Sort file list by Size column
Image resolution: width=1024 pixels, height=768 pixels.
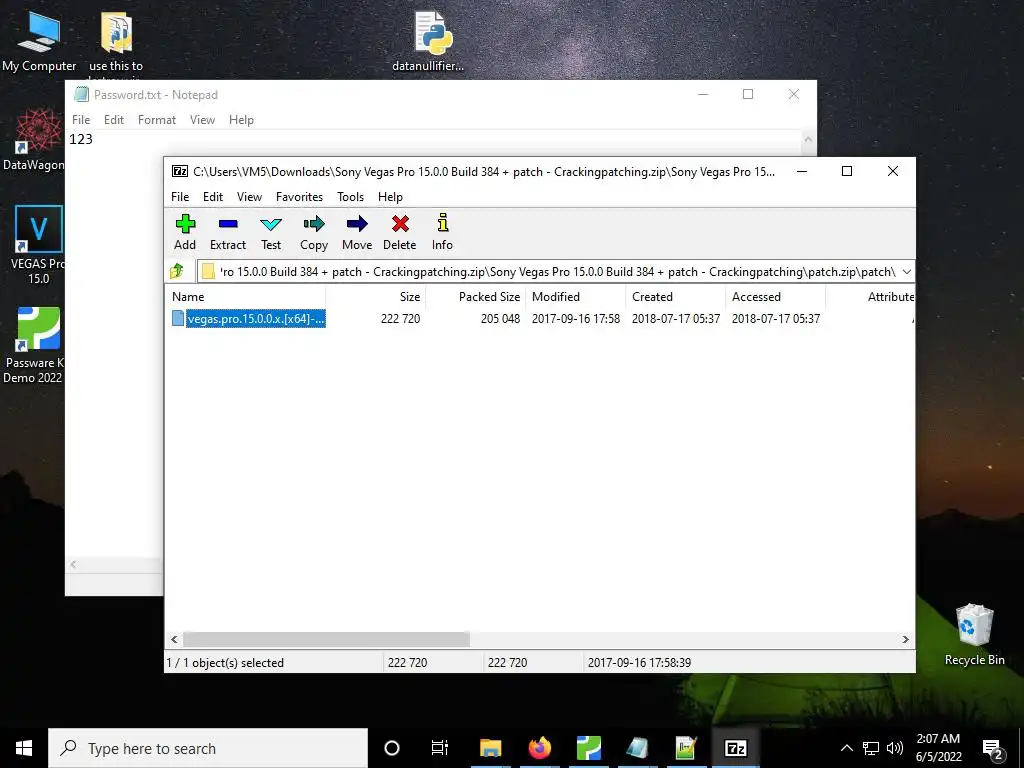(x=376, y=296)
